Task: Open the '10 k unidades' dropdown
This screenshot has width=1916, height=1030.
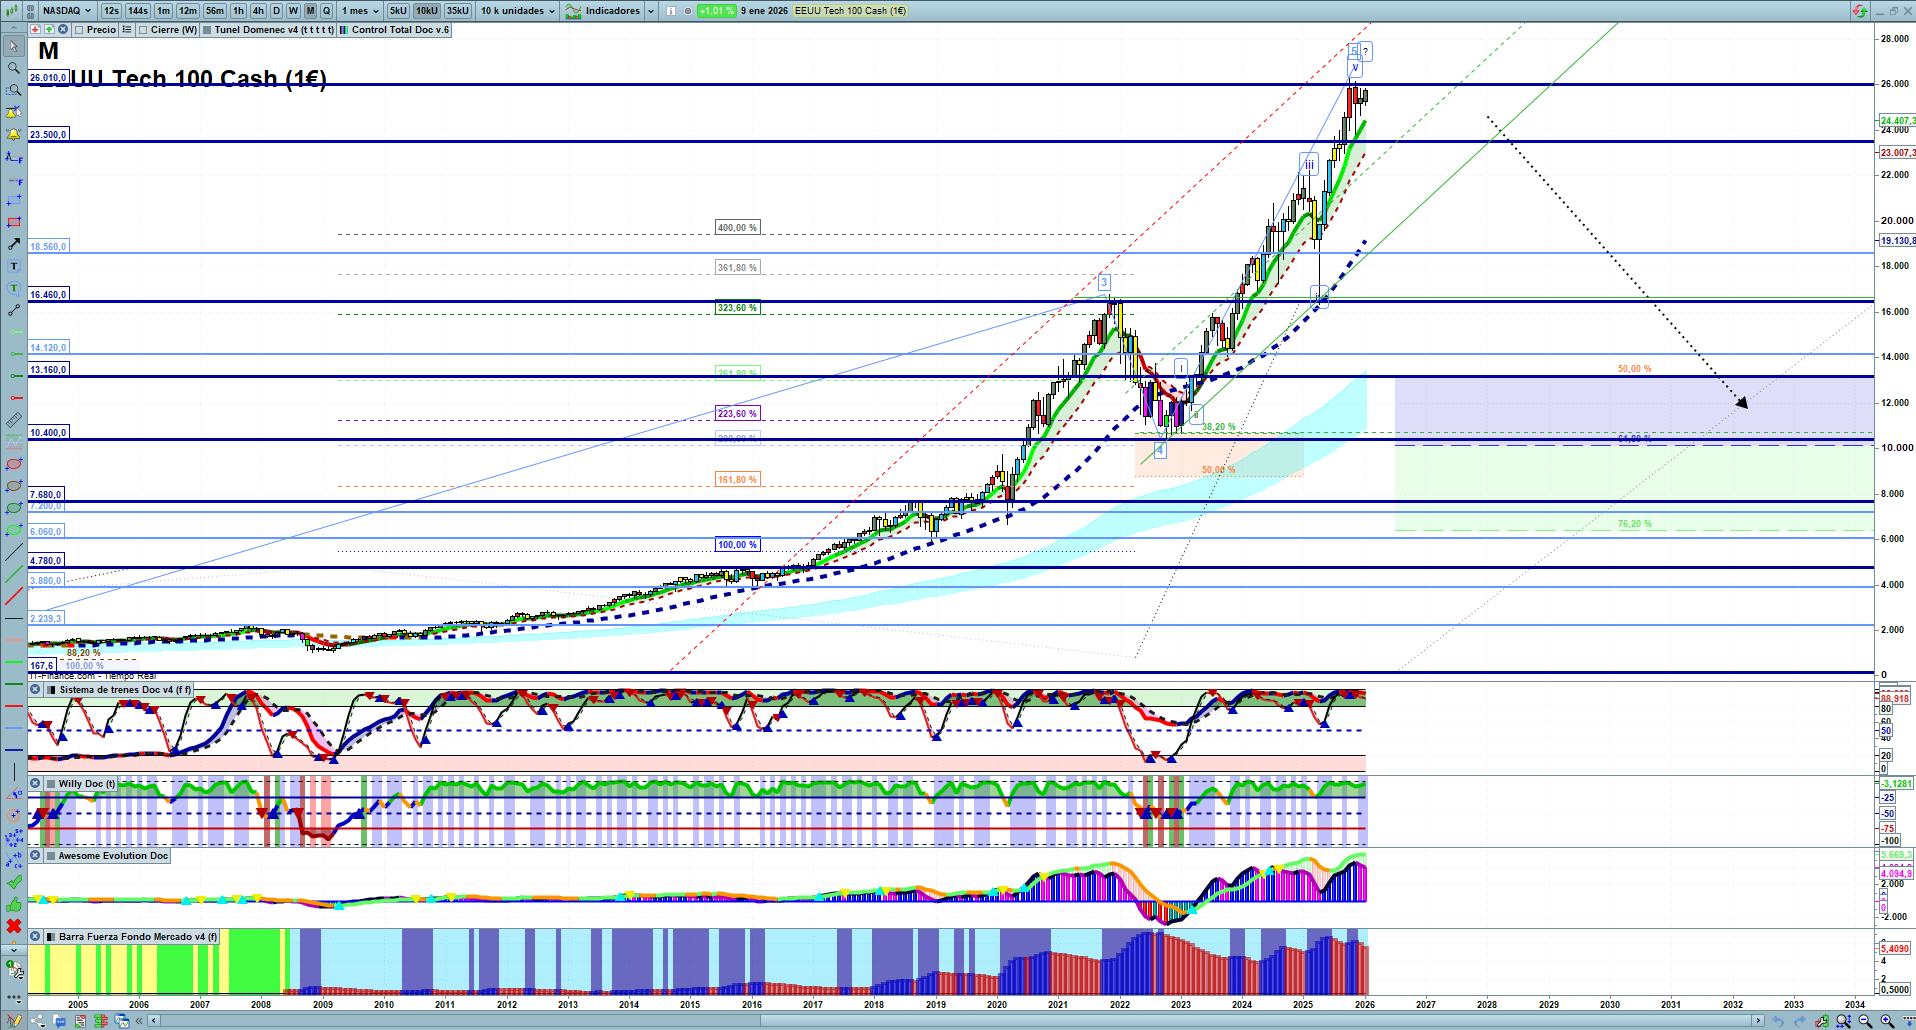Action: pyautogui.click(x=518, y=11)
